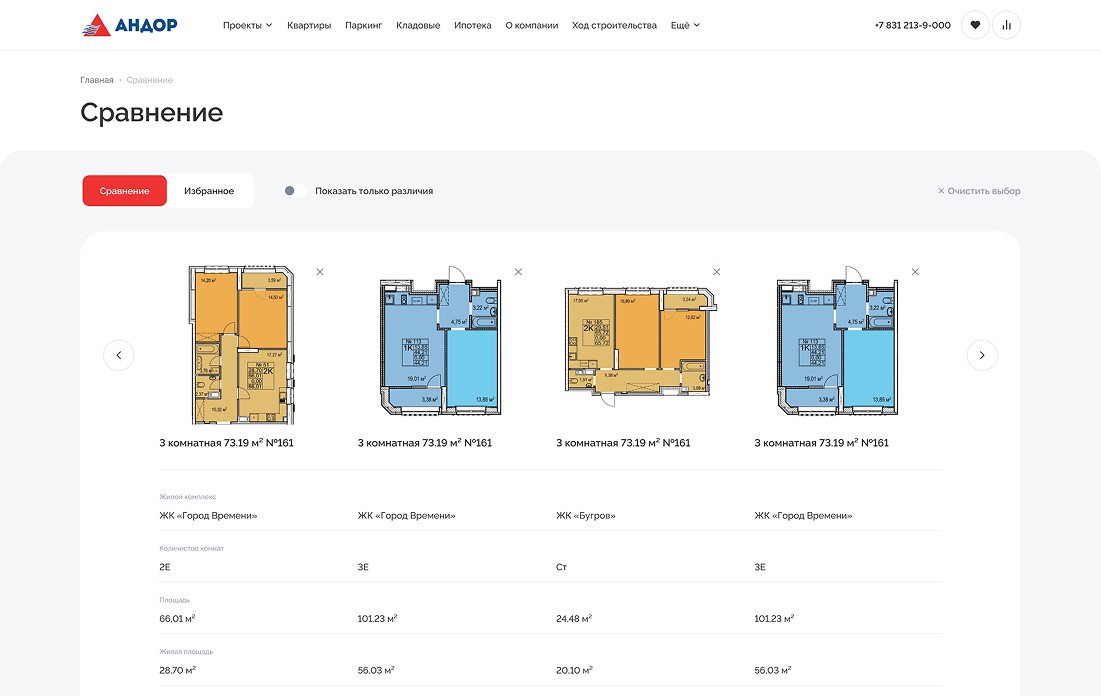Click Сравнение breadcrumb item
Viewport: 1101px width, 696px height.
[150, 80]
